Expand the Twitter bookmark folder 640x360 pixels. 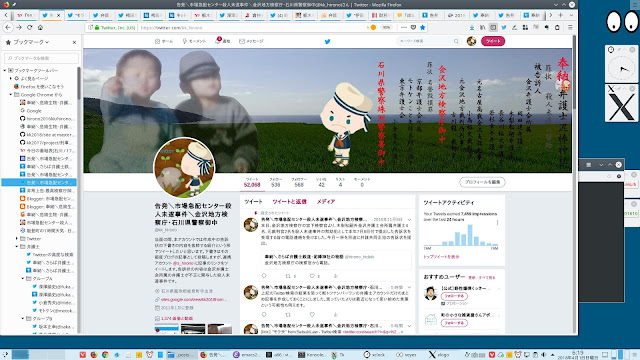tap(17, 238)
